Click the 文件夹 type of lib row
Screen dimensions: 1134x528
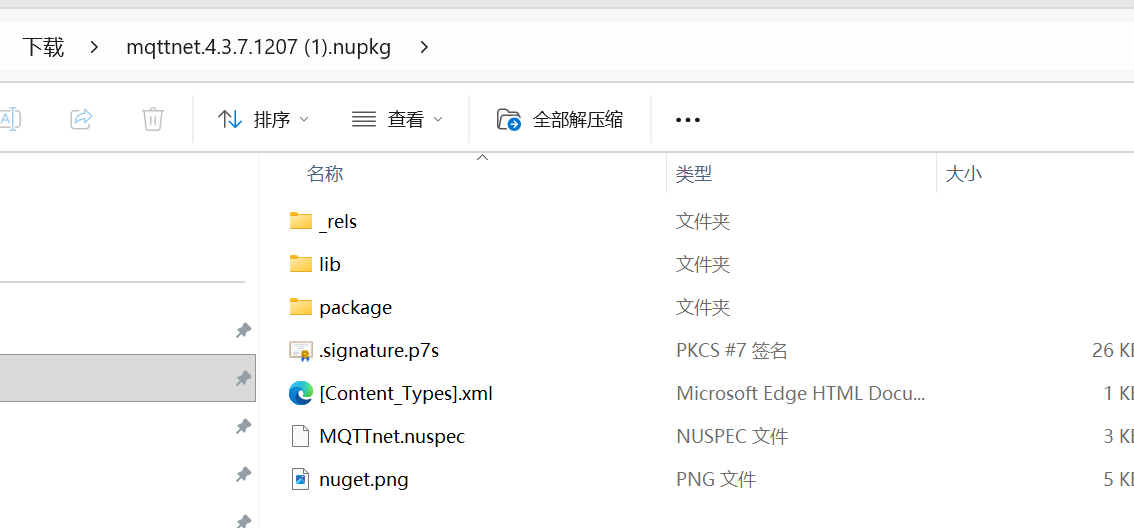(x=703, y=265)
